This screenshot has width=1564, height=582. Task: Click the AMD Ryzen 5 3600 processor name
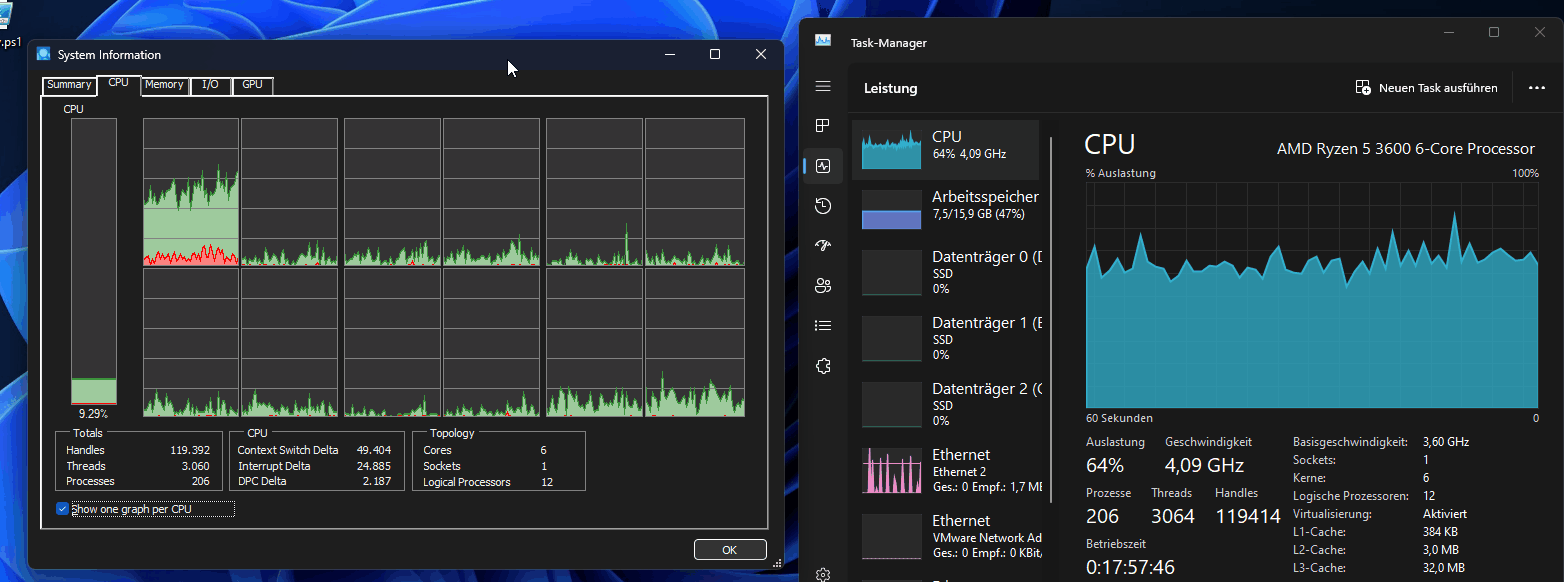tap(1405, 148)
